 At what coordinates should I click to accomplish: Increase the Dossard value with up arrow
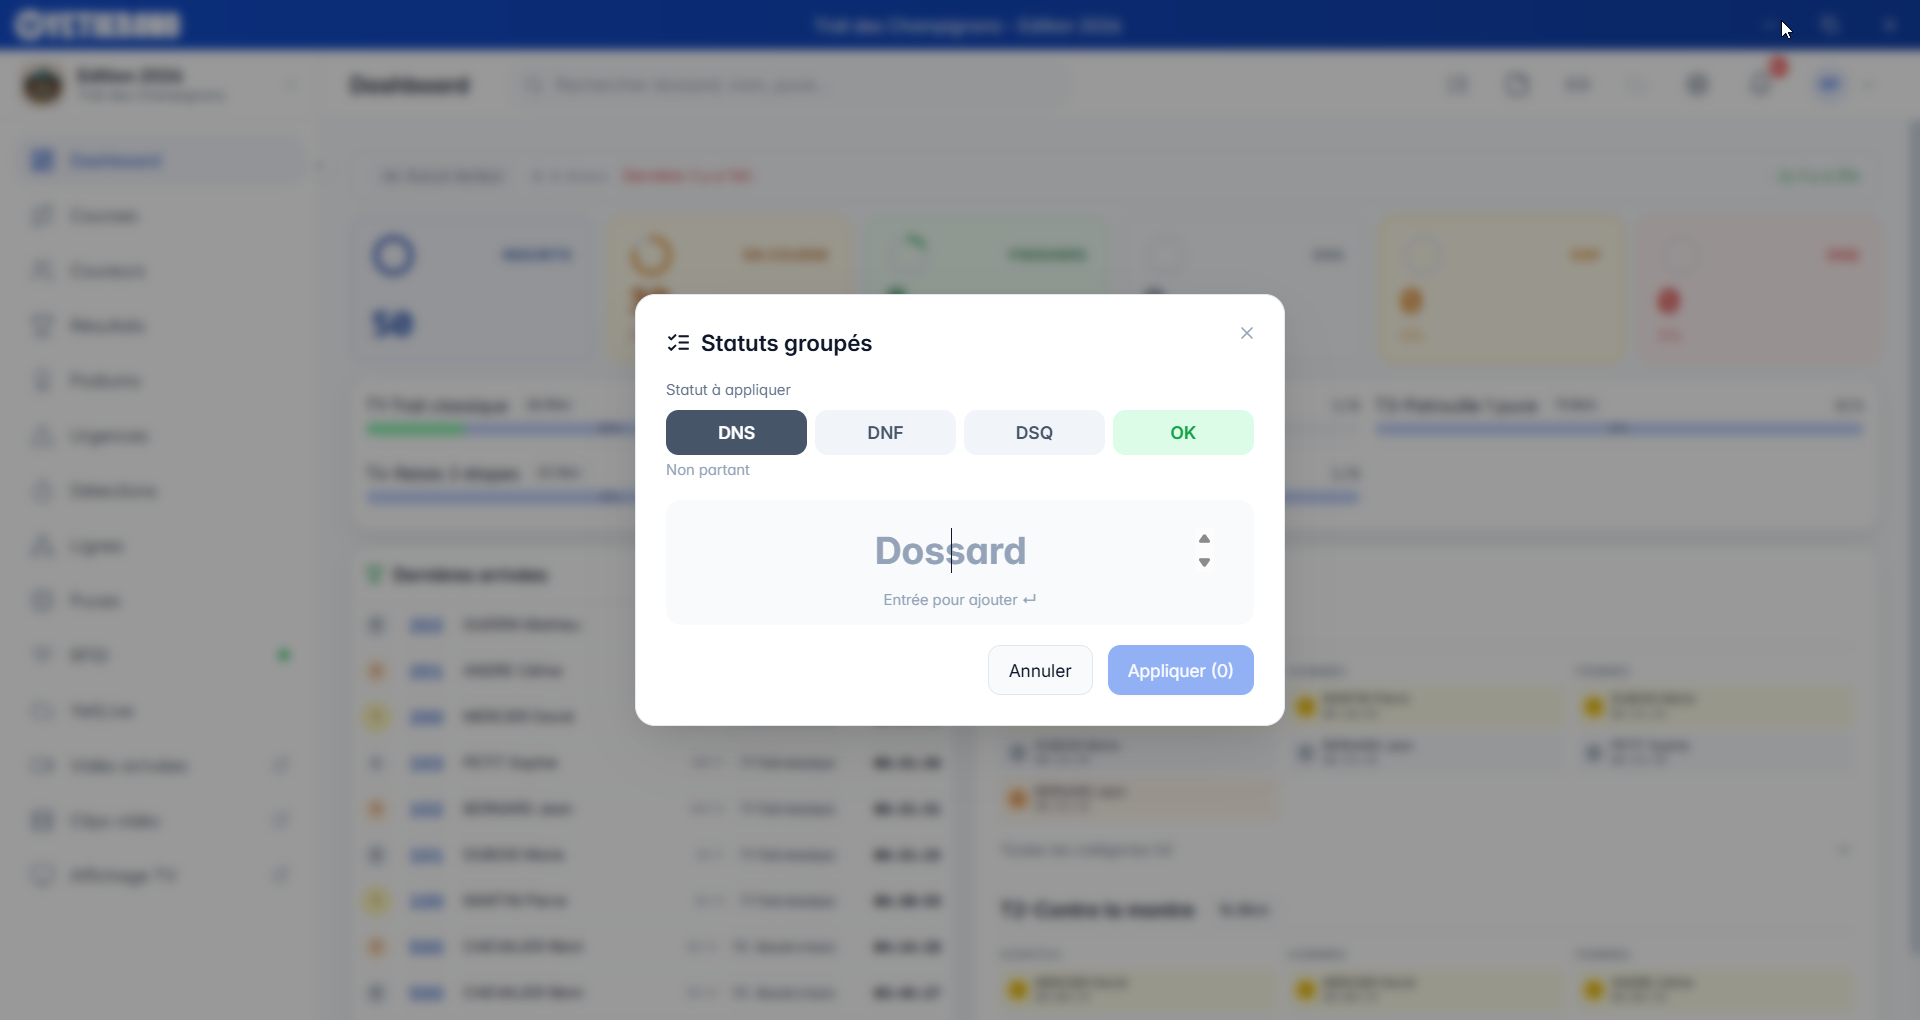click(x=1204, y=538)
